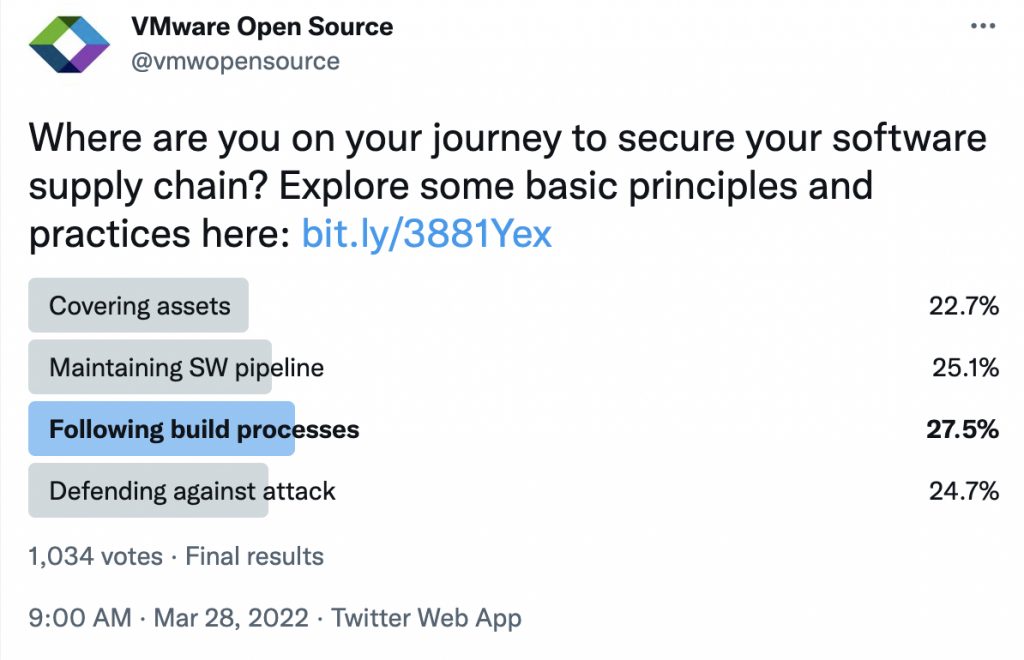Click the VMware Open Source profile logo
The image size is (1024, 660).
point(69,44)
